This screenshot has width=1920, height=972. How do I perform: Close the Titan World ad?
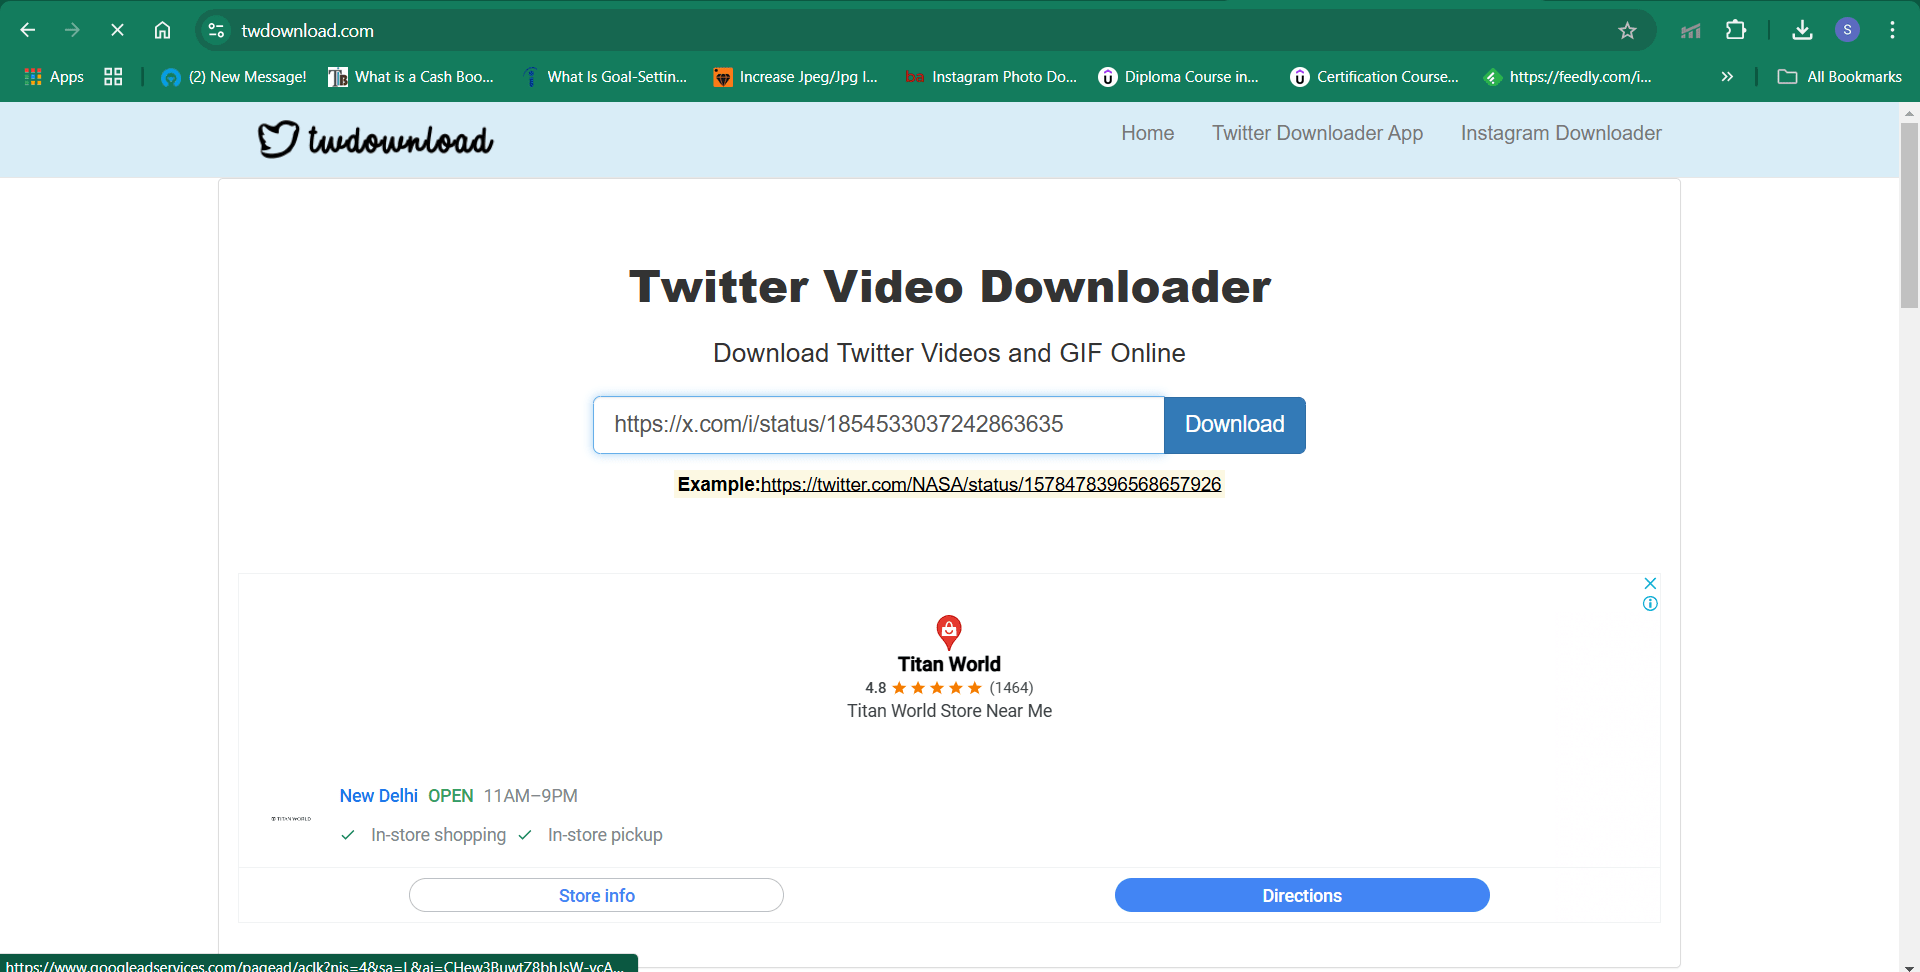tap(1650, 583)
